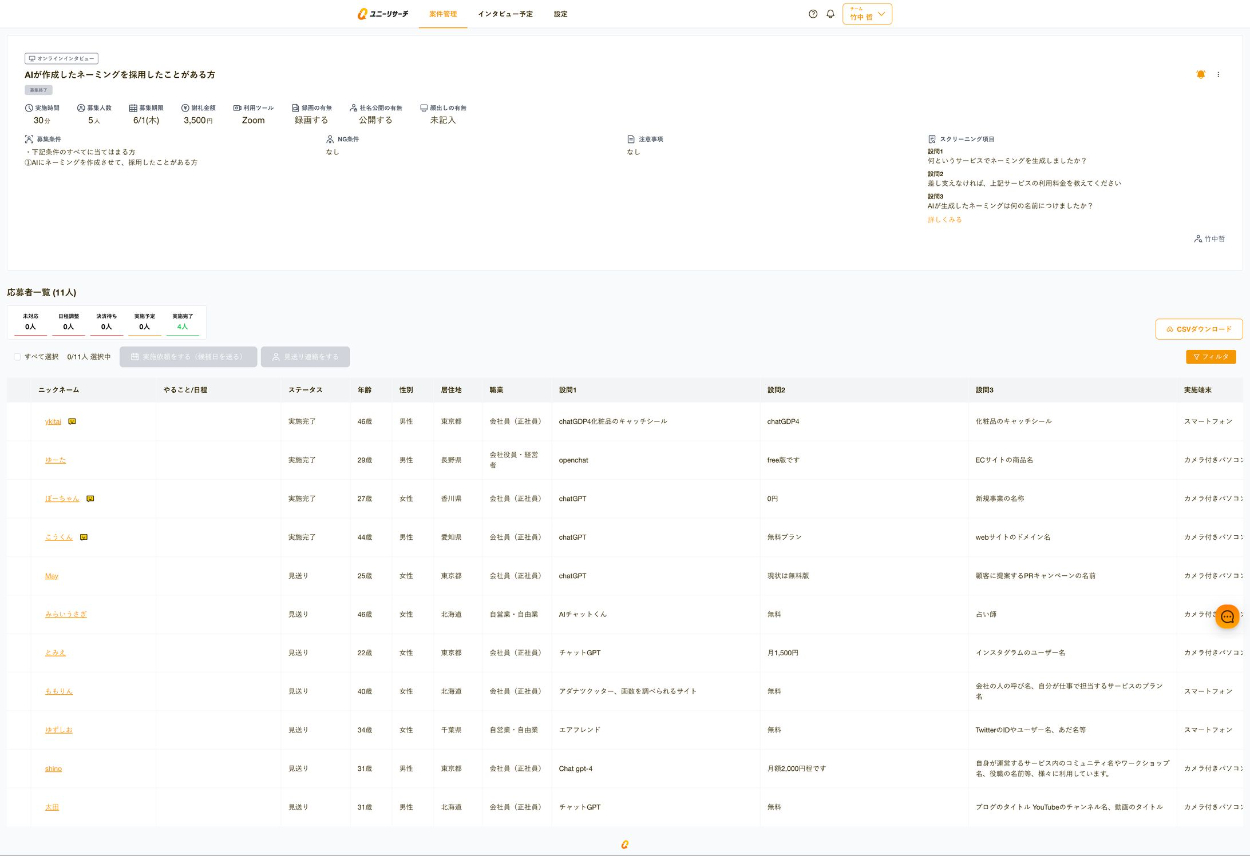The height and width of the screenshot is (856, 1250).
Task: Open applicant みらいうさぎ profile link
Action: (x=66, y=614)
